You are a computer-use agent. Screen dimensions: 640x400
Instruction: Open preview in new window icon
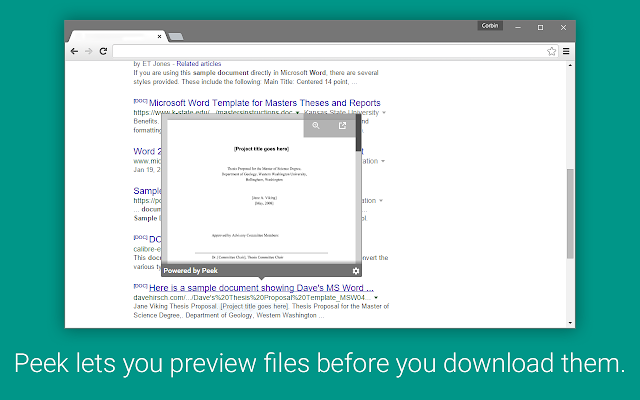342,126
